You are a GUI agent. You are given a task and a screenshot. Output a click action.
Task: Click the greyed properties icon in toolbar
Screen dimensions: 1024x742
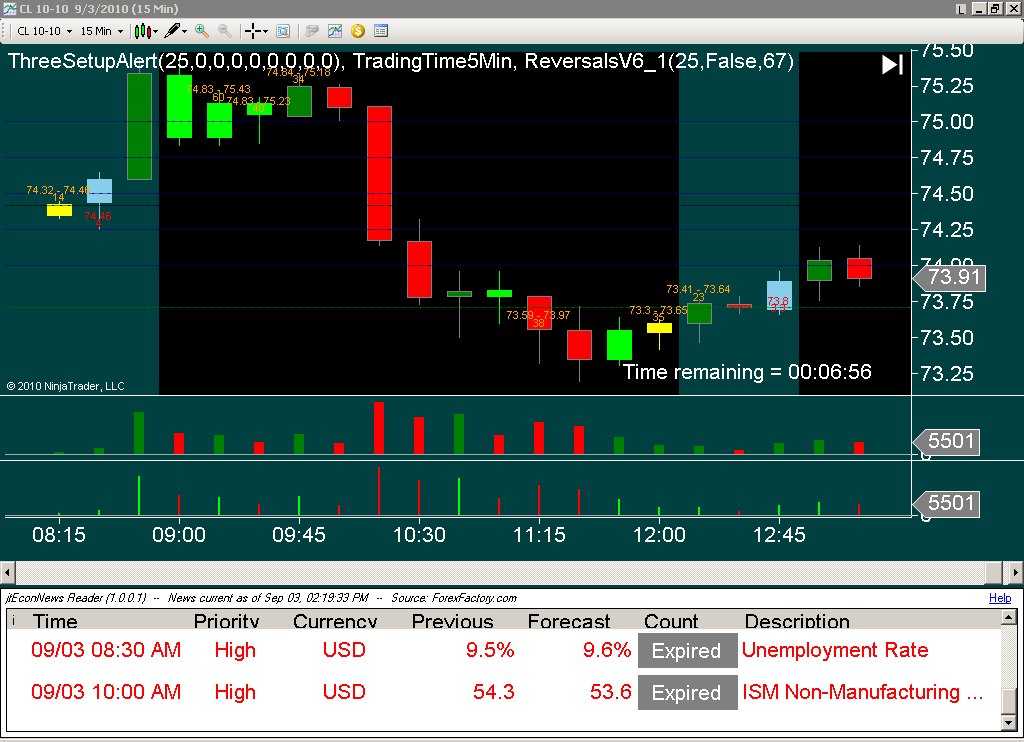(312, 31)
